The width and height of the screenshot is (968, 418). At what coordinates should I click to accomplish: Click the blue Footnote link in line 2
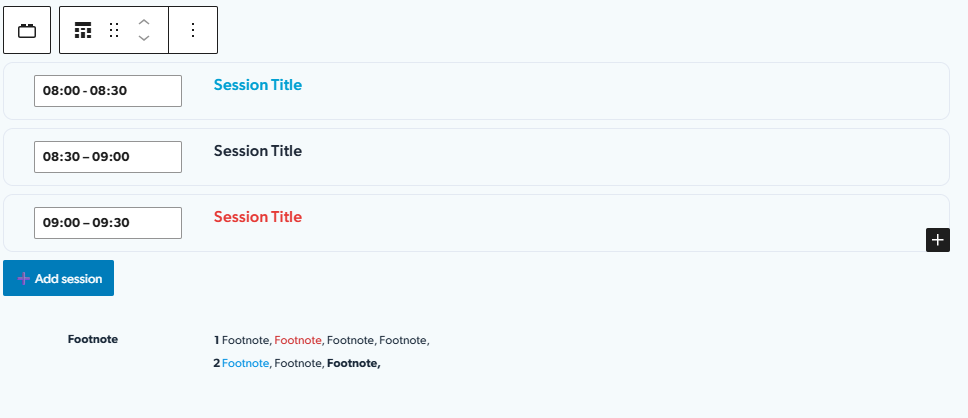click(x=245, y=363)
